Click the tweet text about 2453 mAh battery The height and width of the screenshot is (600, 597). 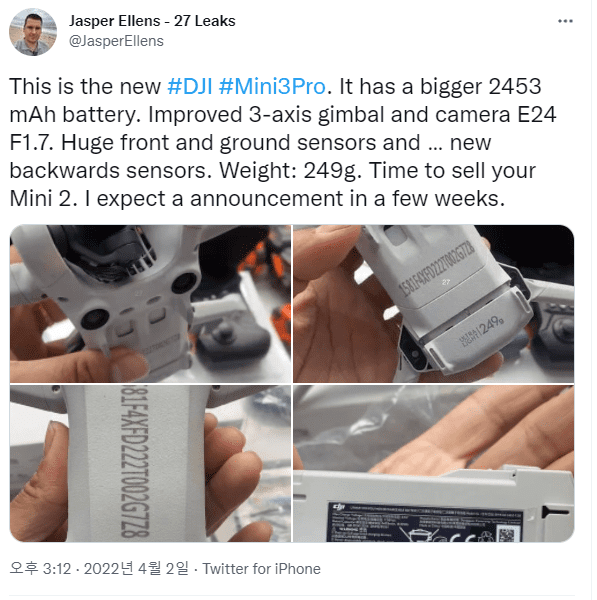[x=283, y=142]
